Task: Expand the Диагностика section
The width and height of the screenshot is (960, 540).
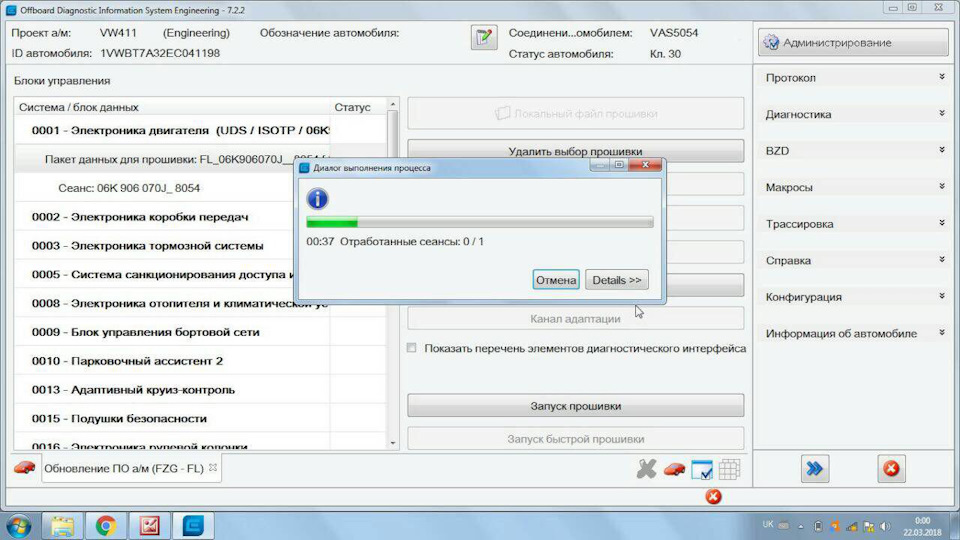Action: 855,114
